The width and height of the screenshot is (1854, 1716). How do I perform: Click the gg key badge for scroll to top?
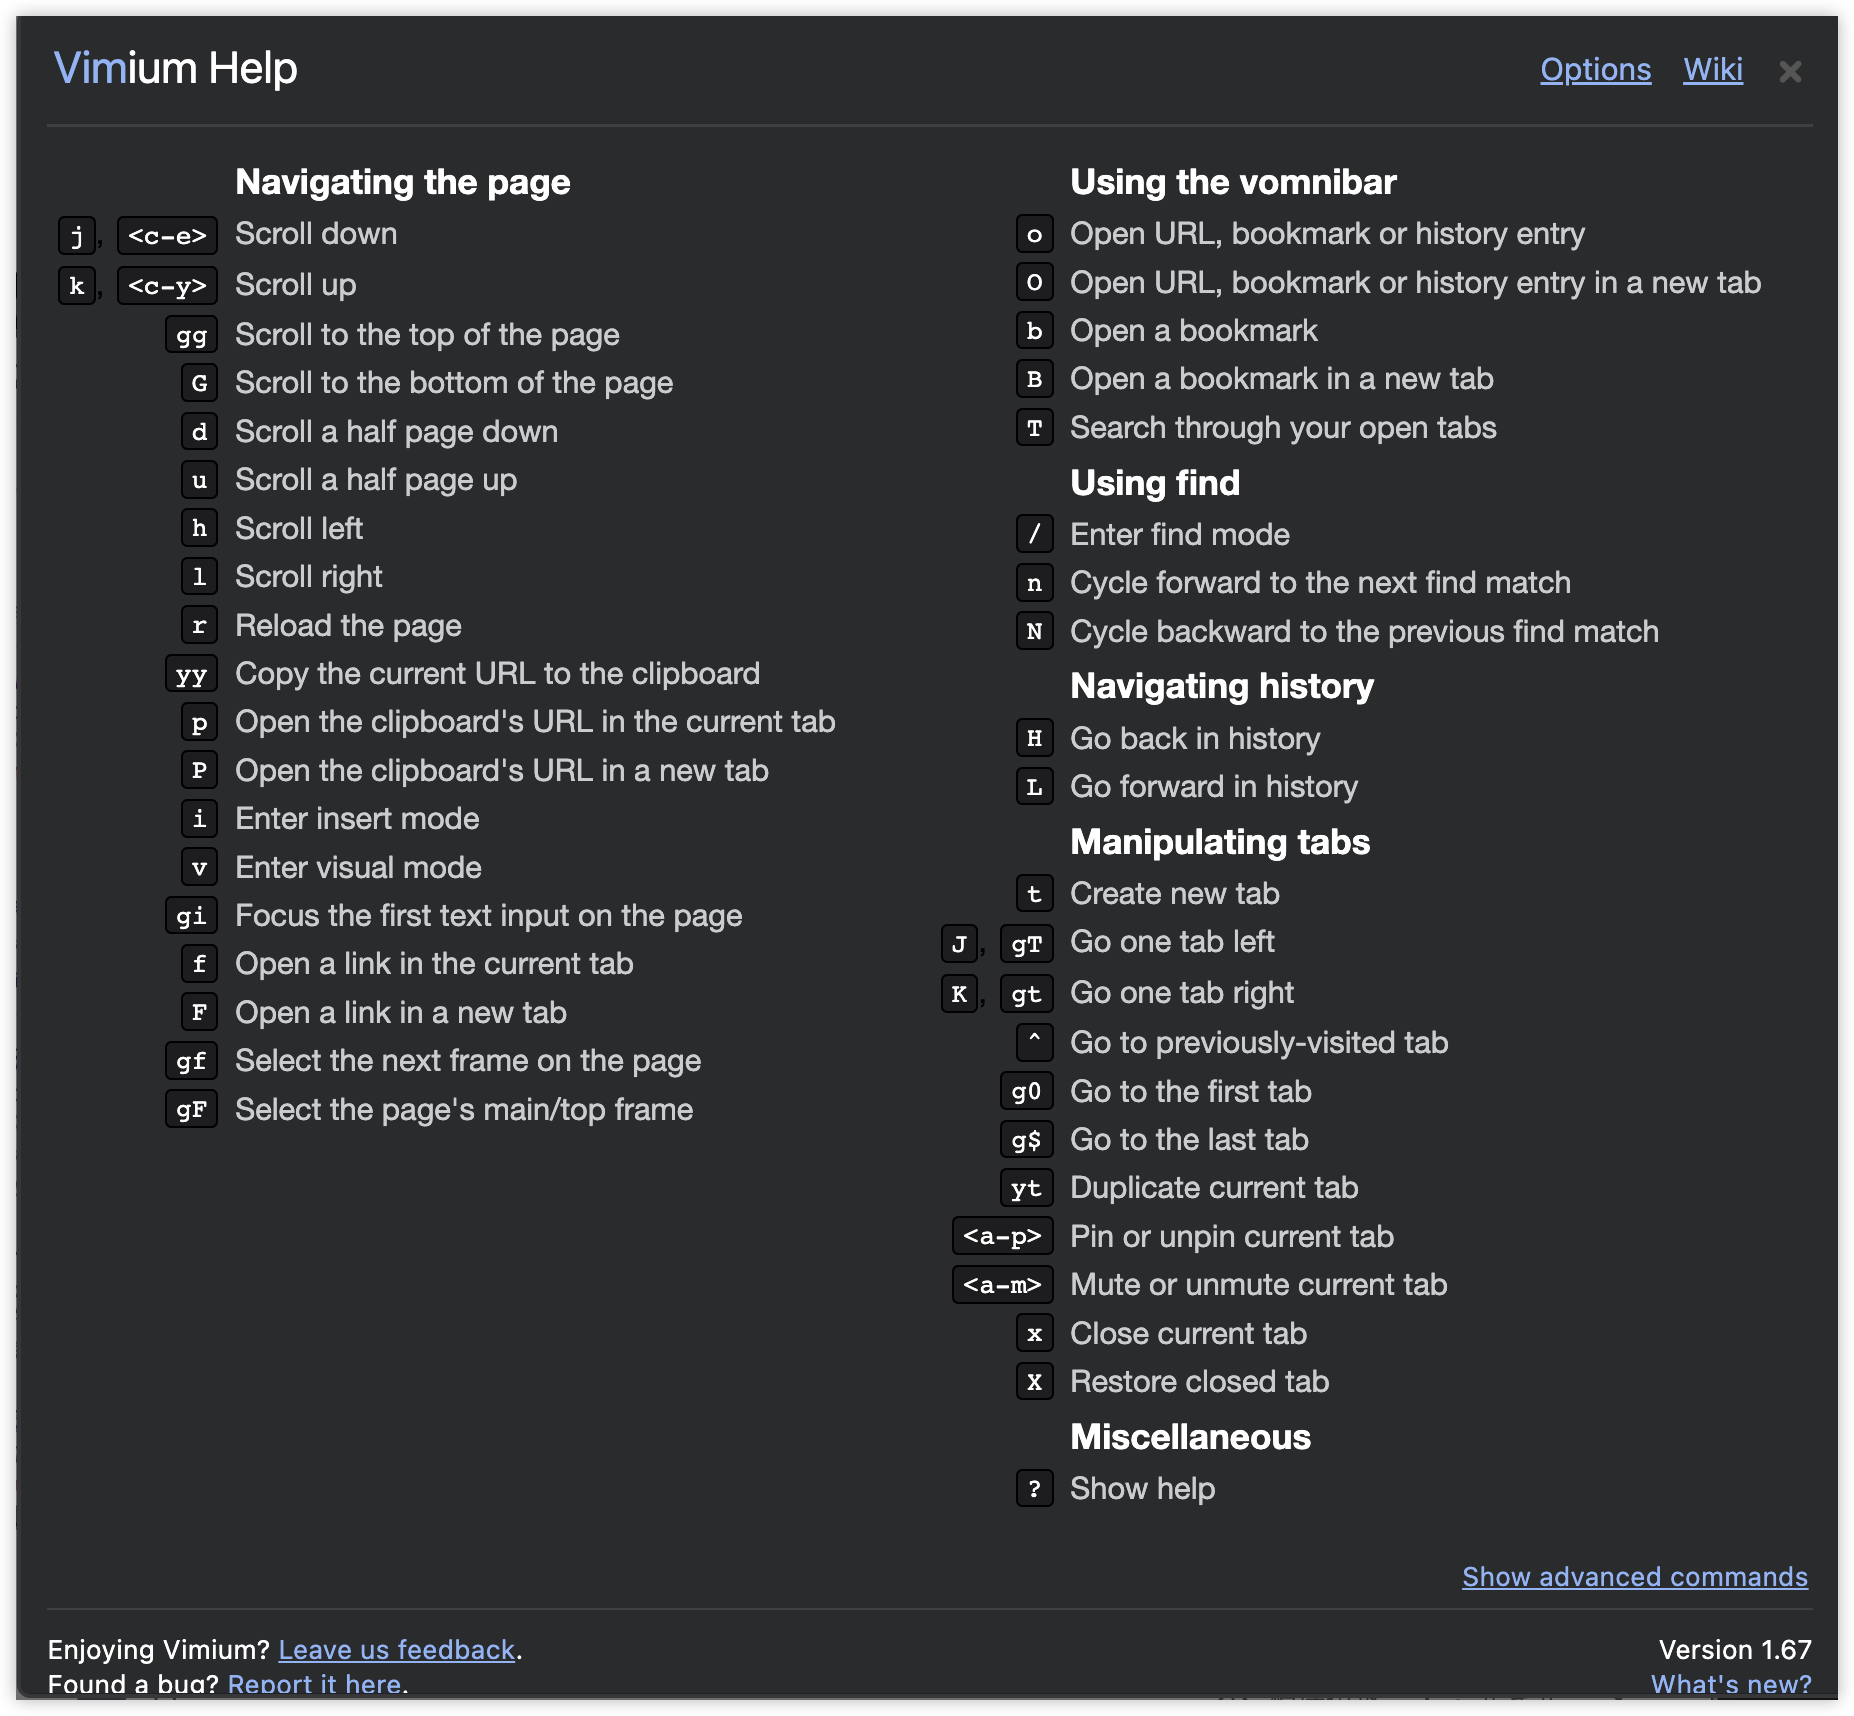[191, 335]
